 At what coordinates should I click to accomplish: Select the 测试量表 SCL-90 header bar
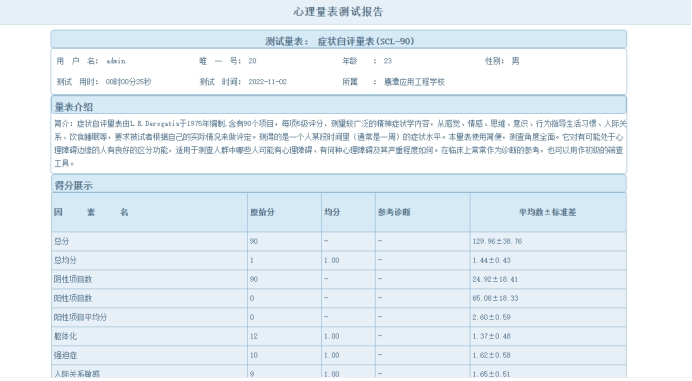pos(338,40)
